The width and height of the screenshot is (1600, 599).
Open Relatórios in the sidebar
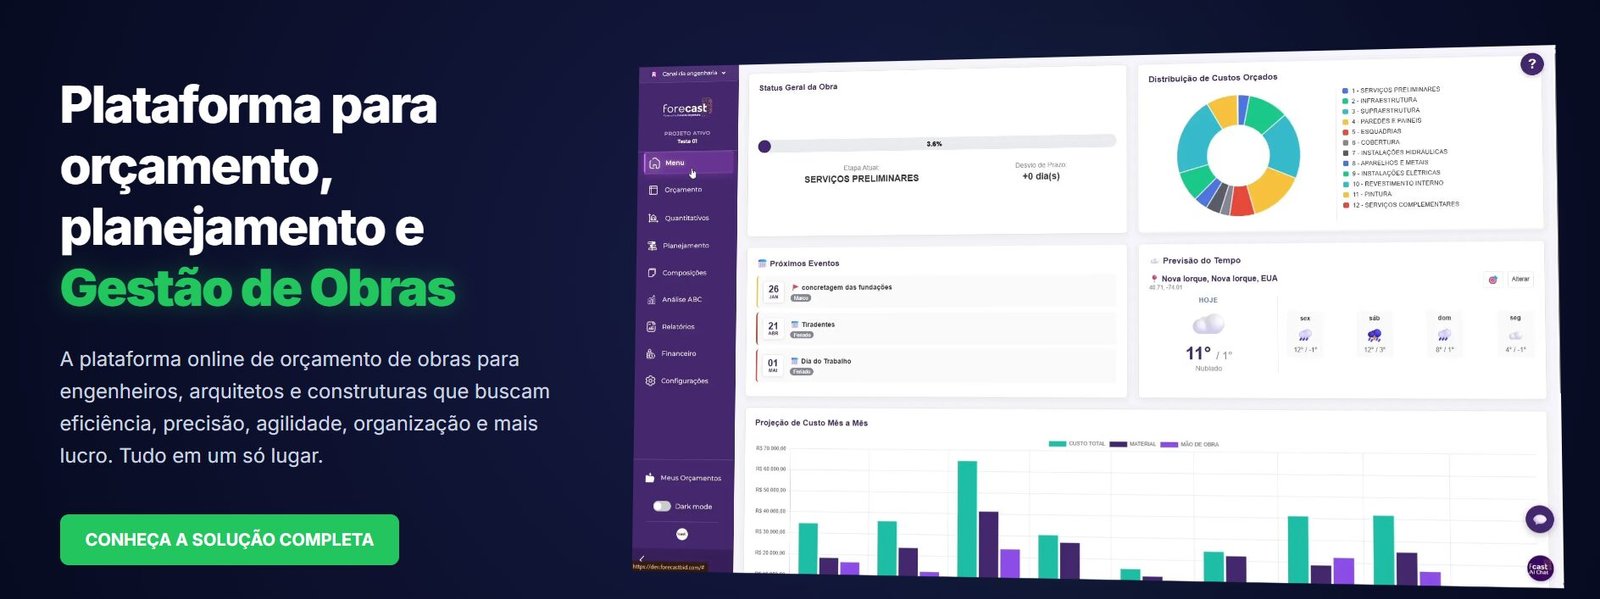(677, 327)
